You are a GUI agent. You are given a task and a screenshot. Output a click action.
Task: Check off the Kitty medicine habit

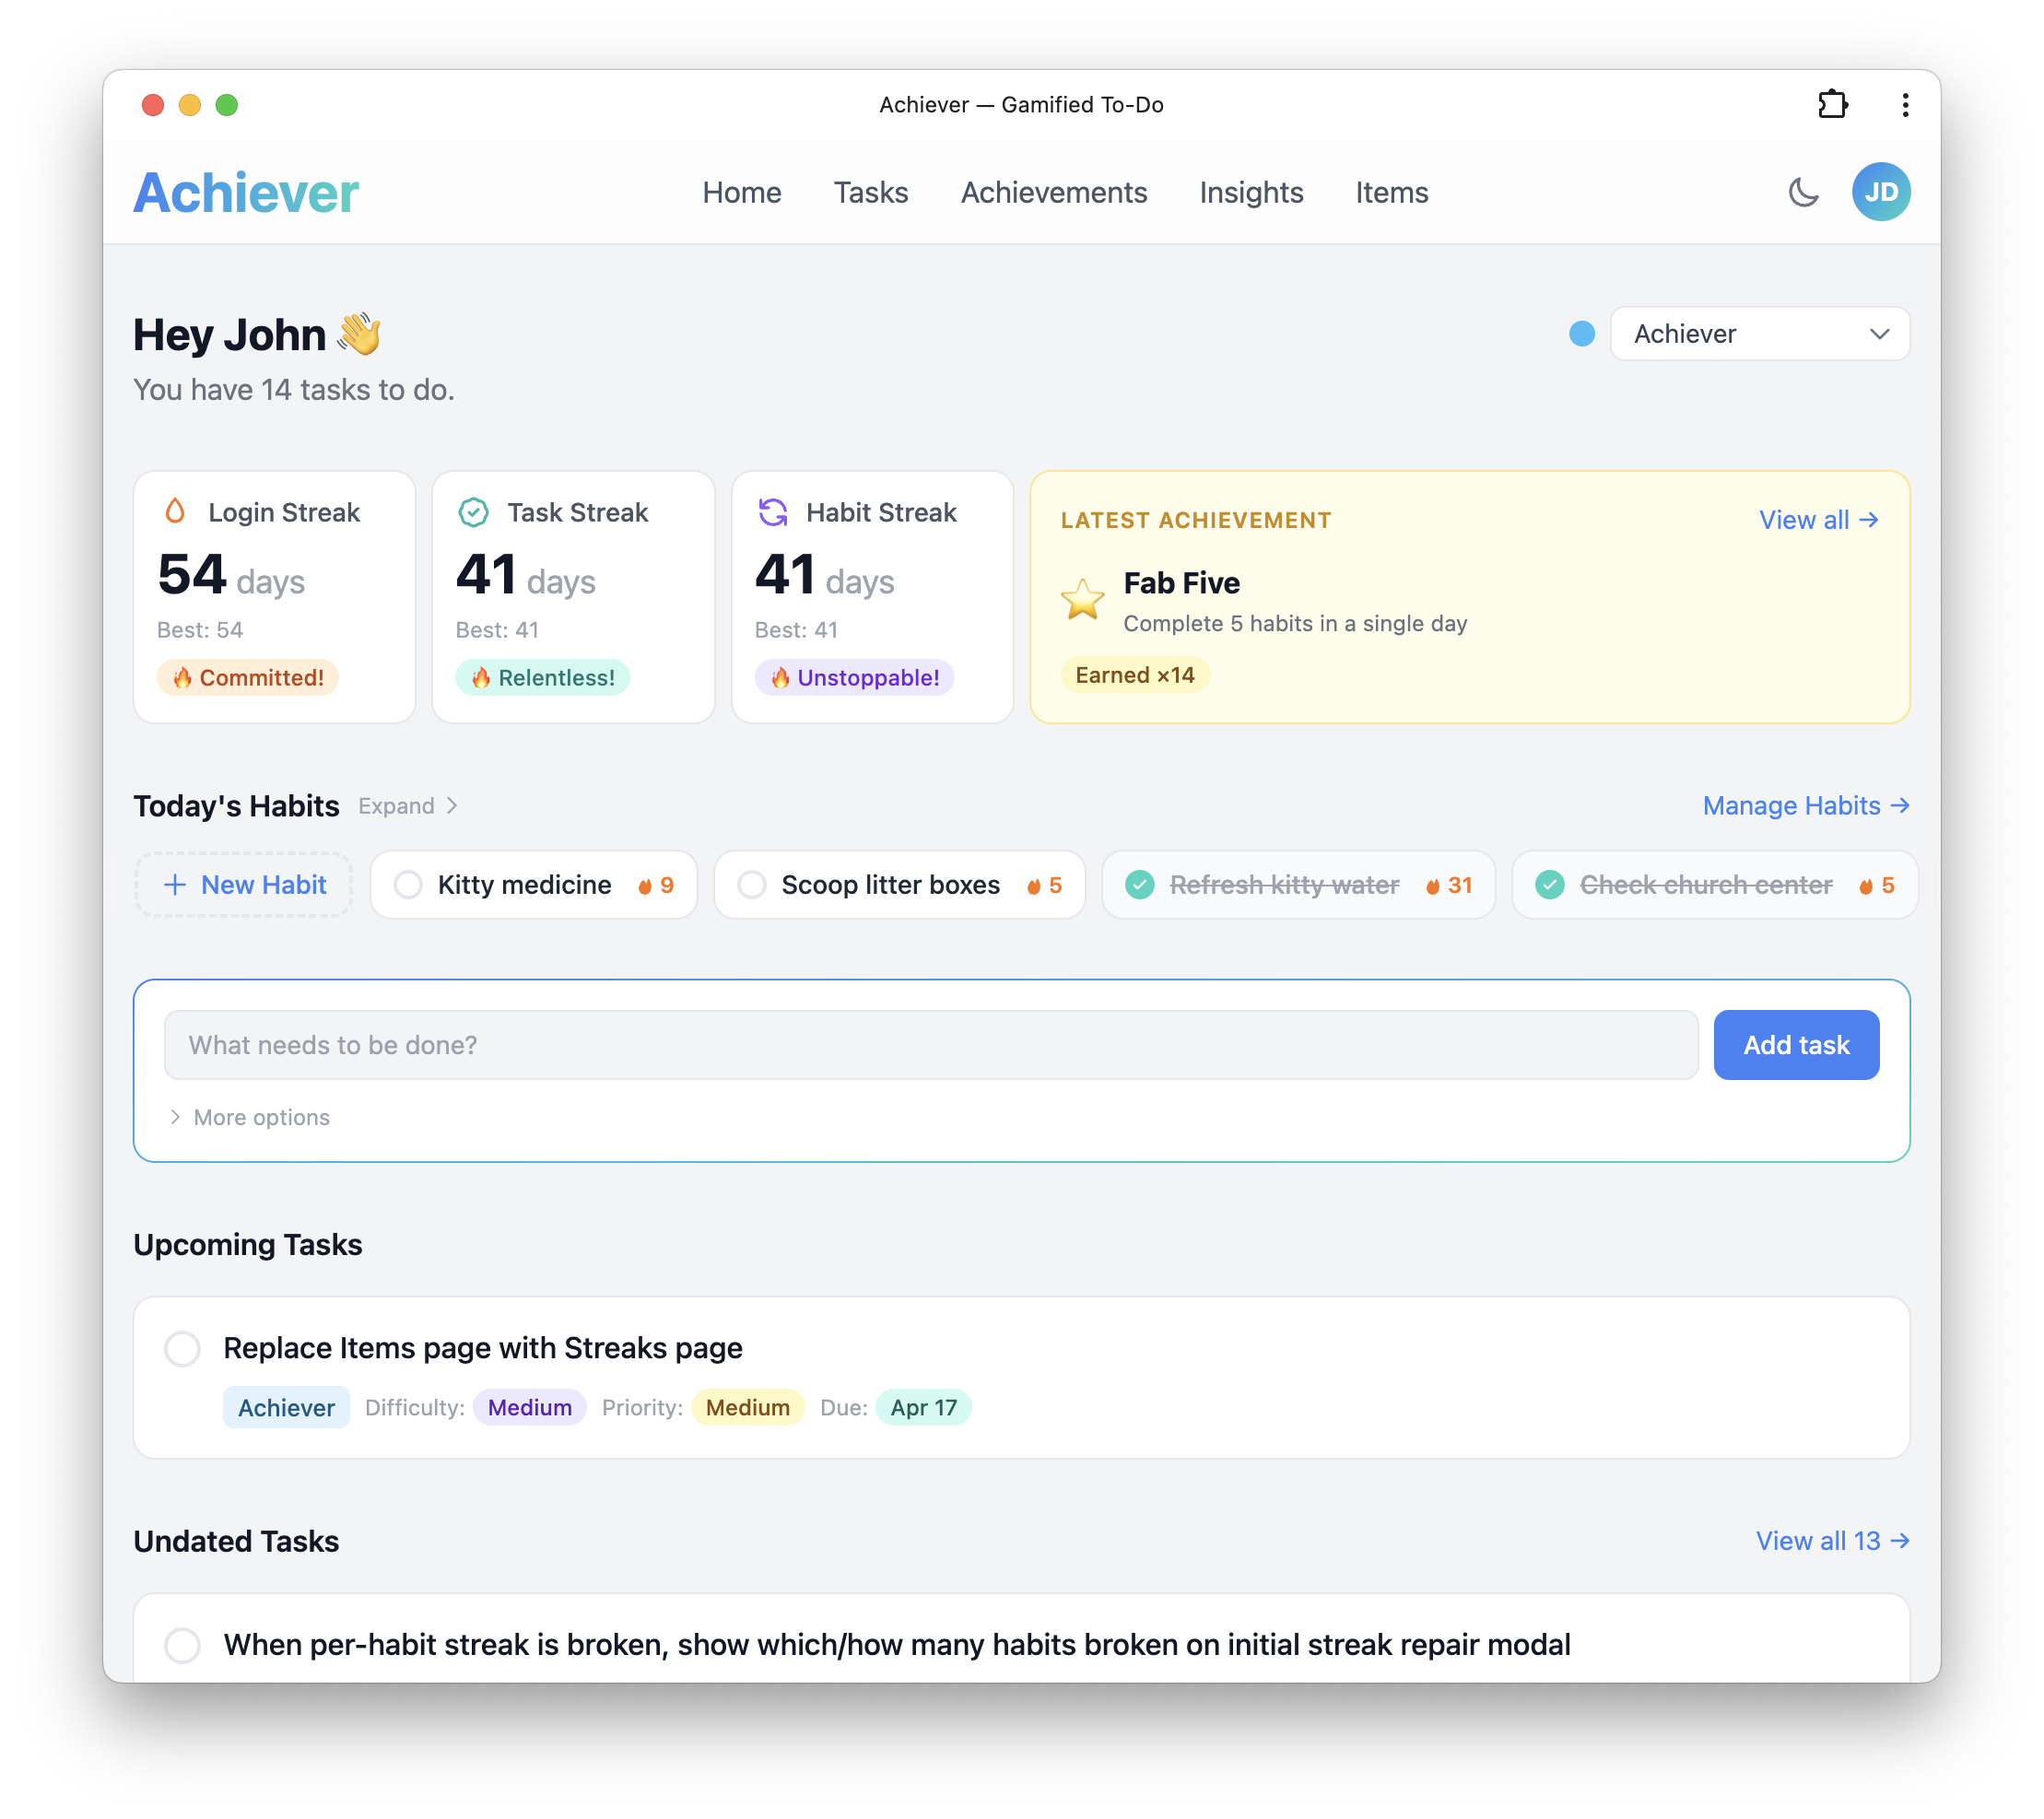[x=407, y=884]
